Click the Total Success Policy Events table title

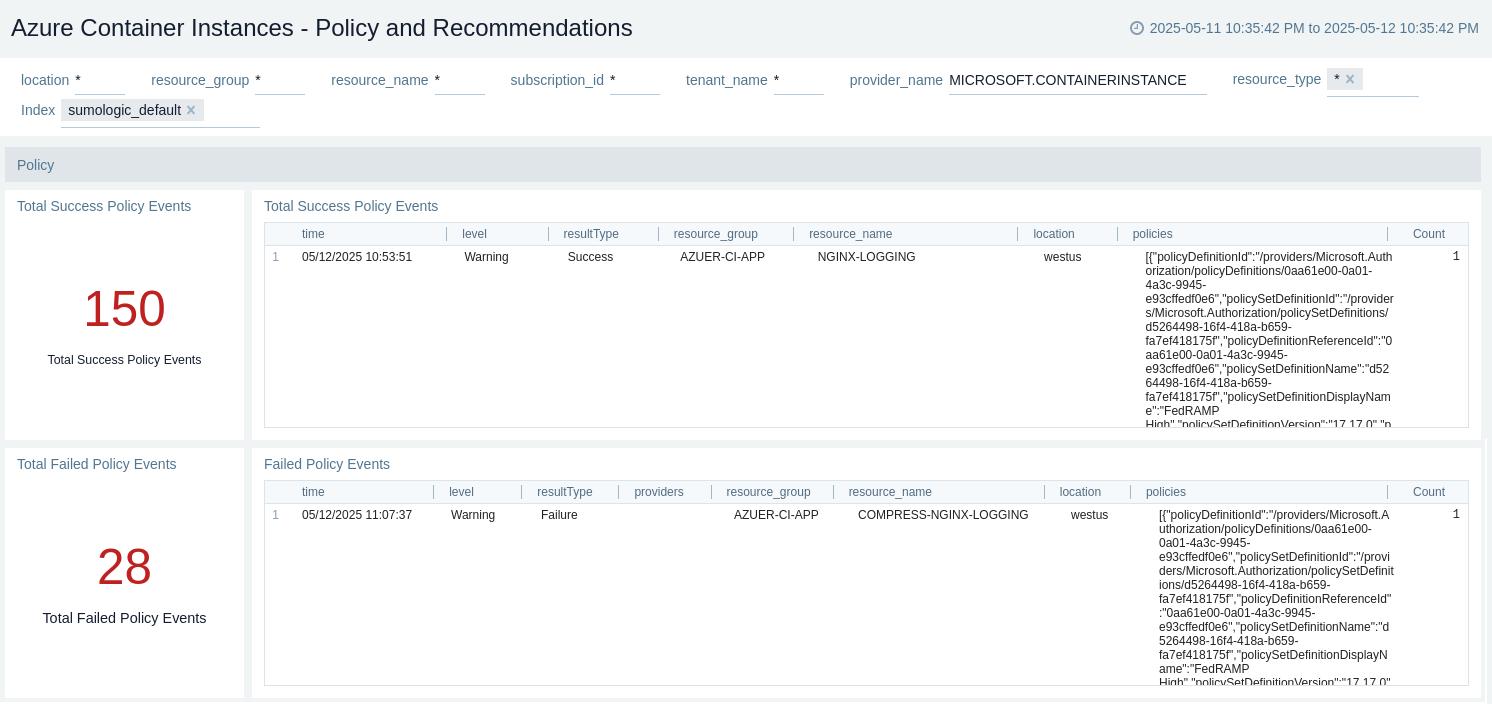pyautogui.click(x=351, y=206)
